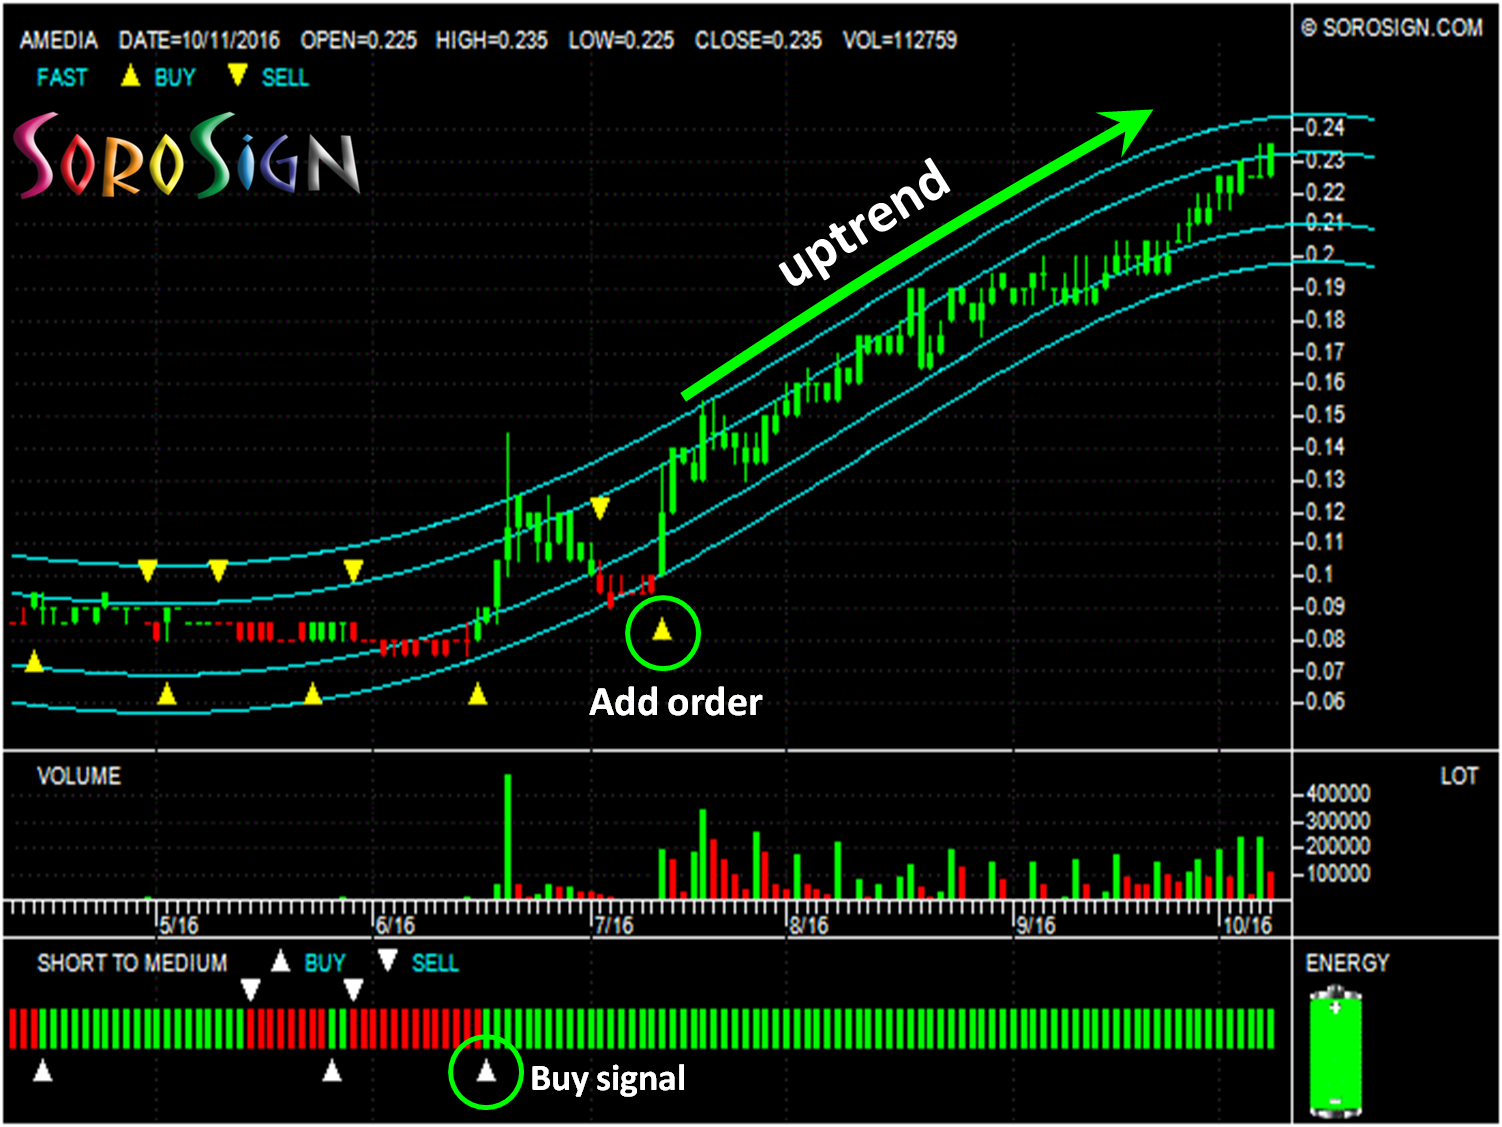Click the CLOSE=0.235 header value
1502x1127 pixels.
[x=758, y=41]
